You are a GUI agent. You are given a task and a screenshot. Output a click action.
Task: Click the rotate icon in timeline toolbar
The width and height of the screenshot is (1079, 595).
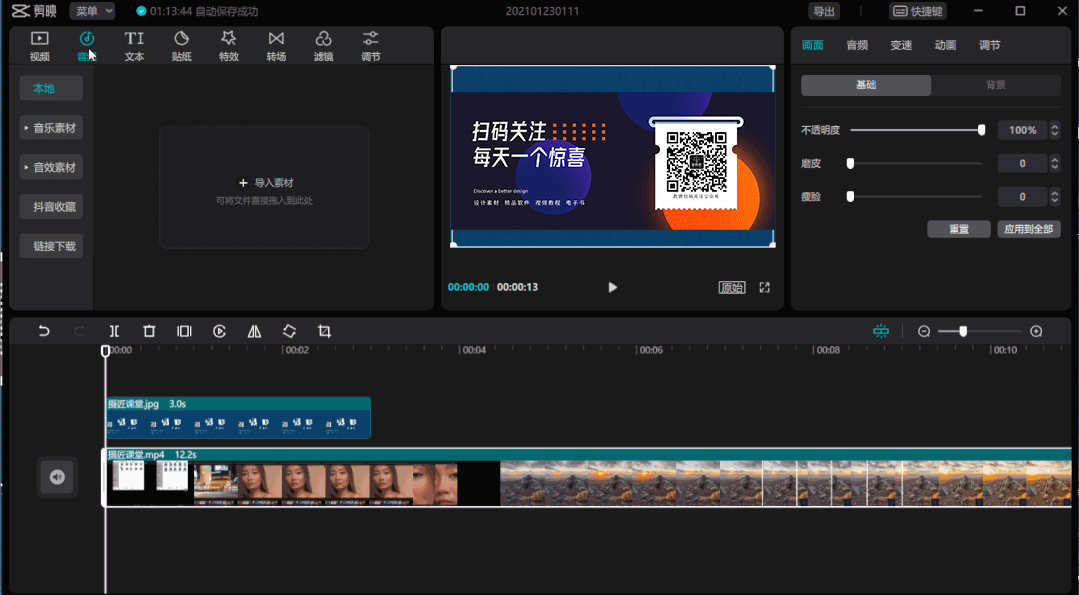click(x=290, y=331)
